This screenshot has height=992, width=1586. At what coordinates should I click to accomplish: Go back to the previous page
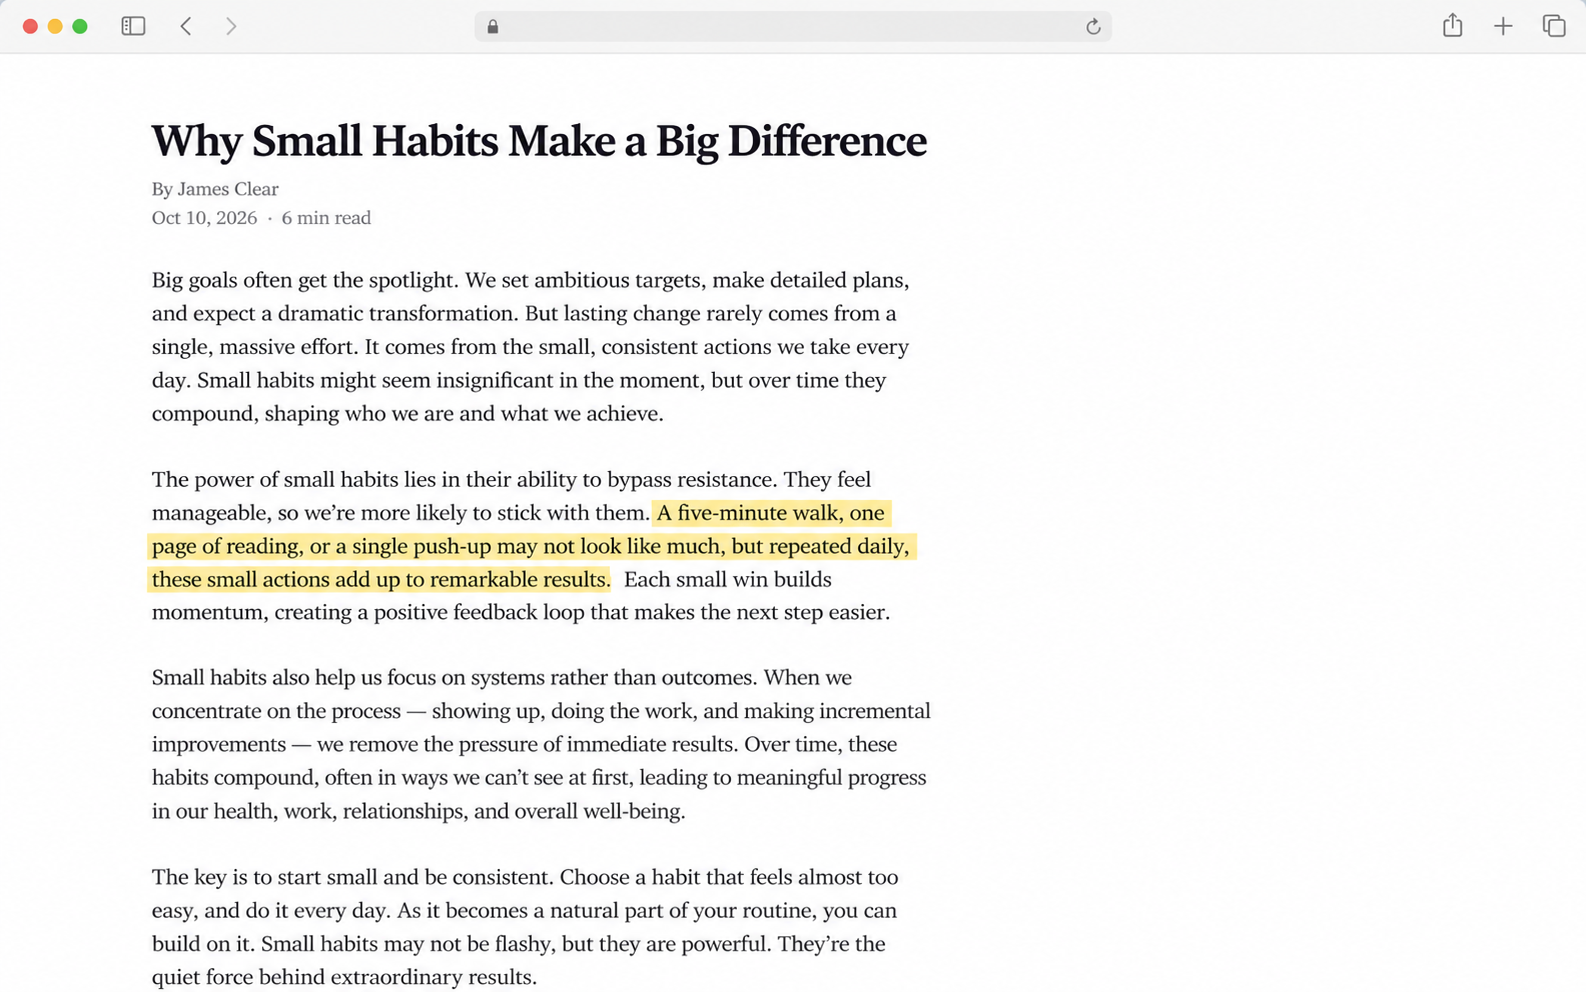(x=186, y=26)
